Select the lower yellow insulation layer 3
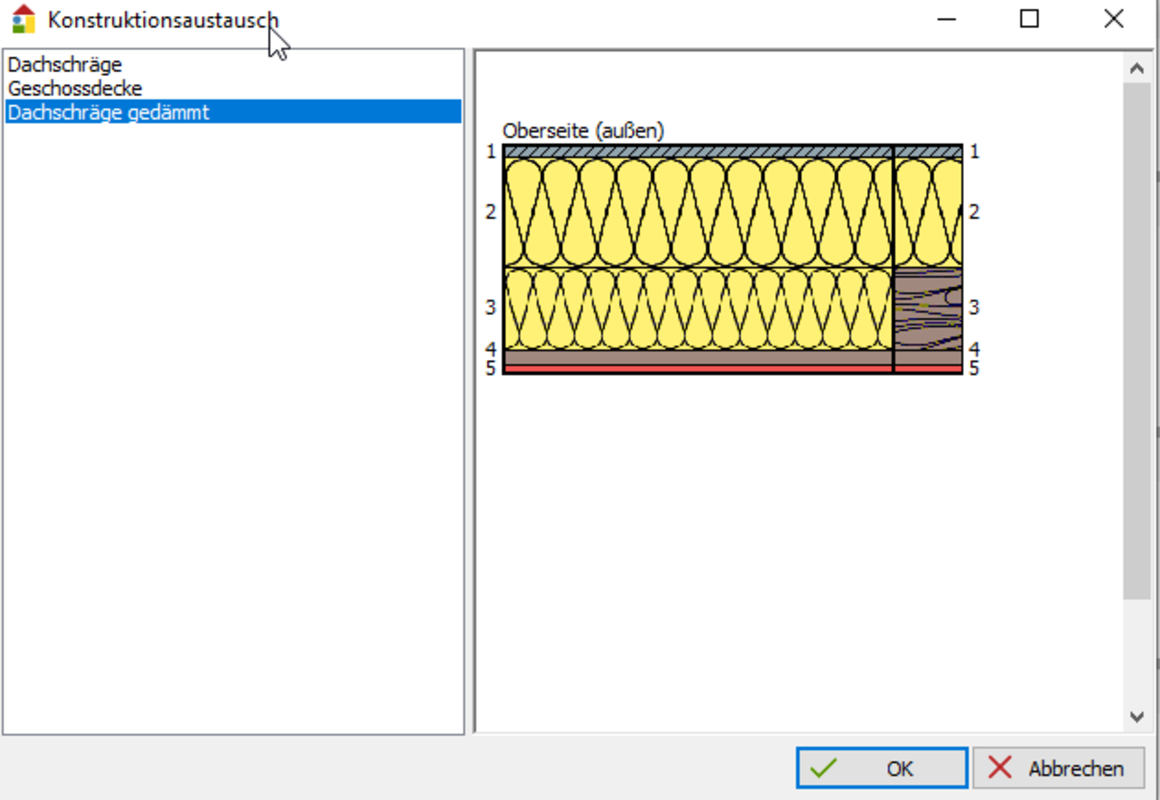 coord(697,308)
